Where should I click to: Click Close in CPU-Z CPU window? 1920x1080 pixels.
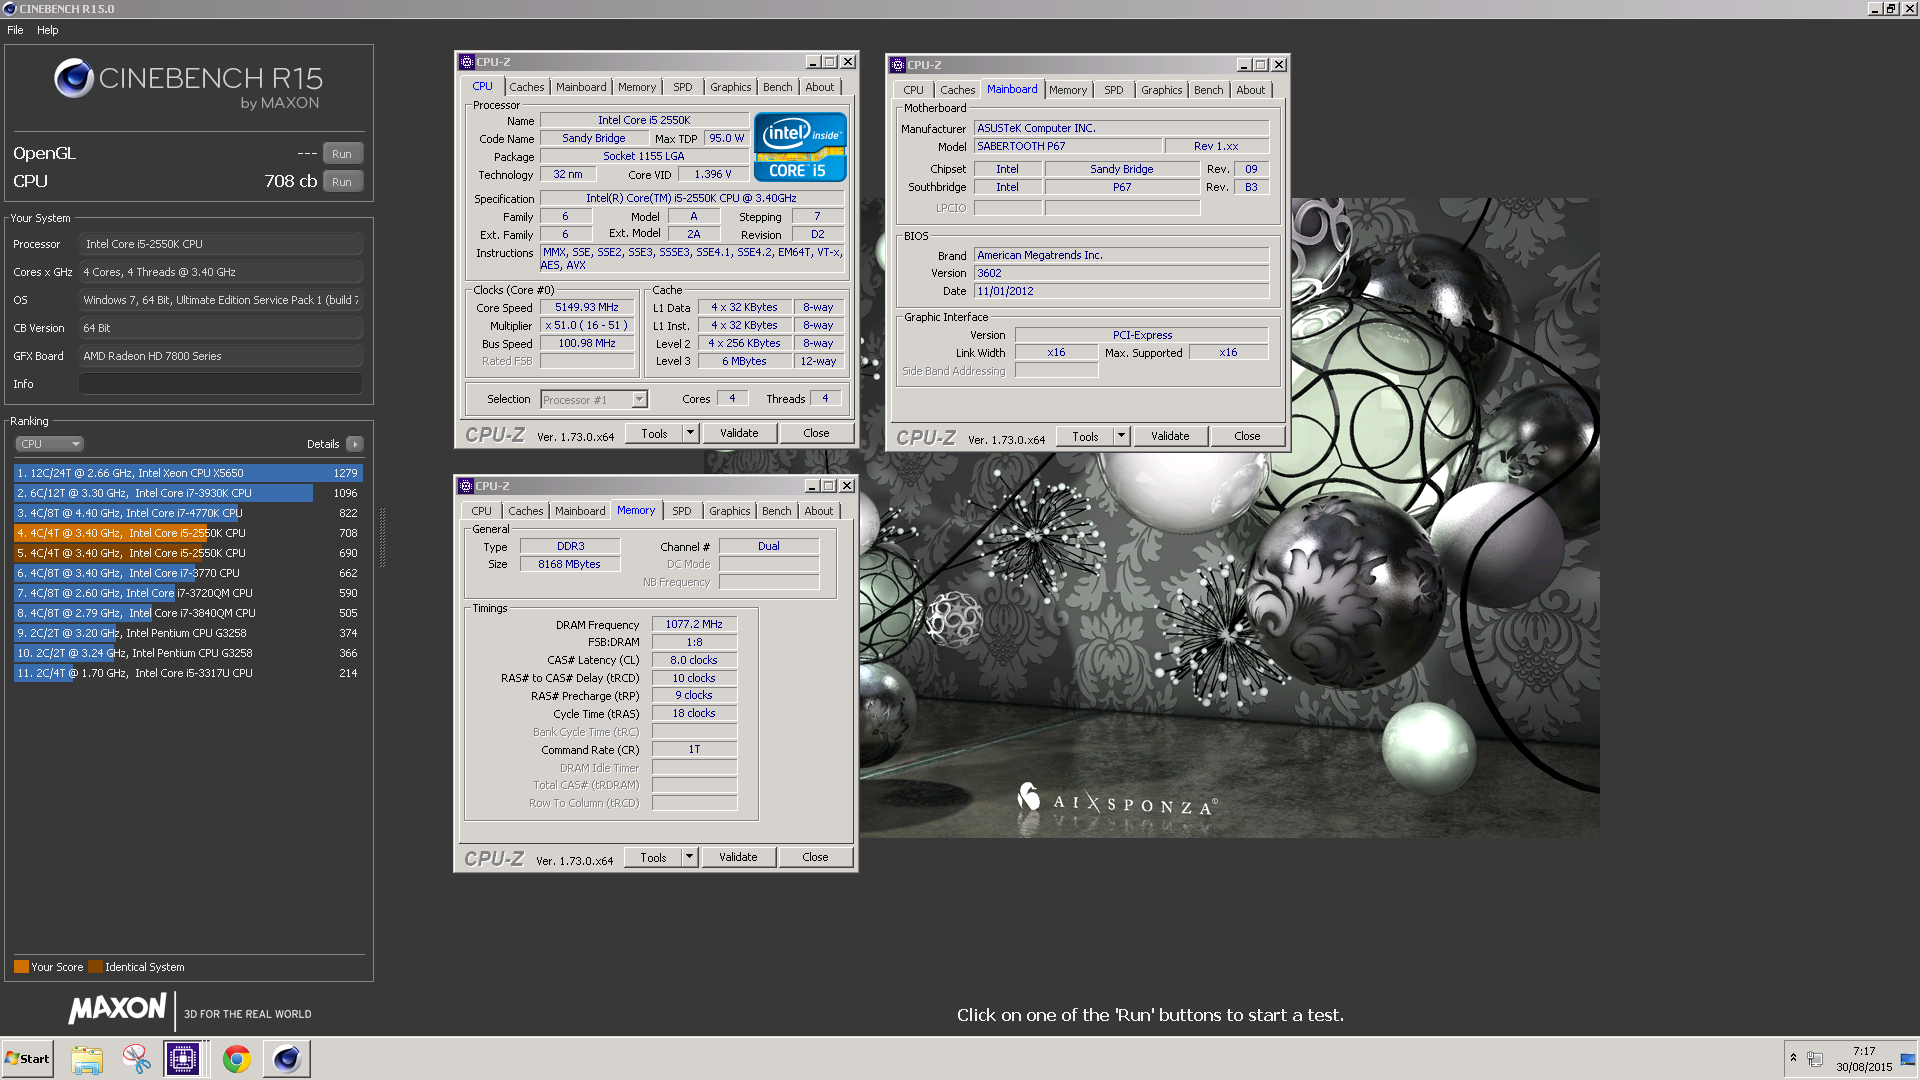[816, 433]
